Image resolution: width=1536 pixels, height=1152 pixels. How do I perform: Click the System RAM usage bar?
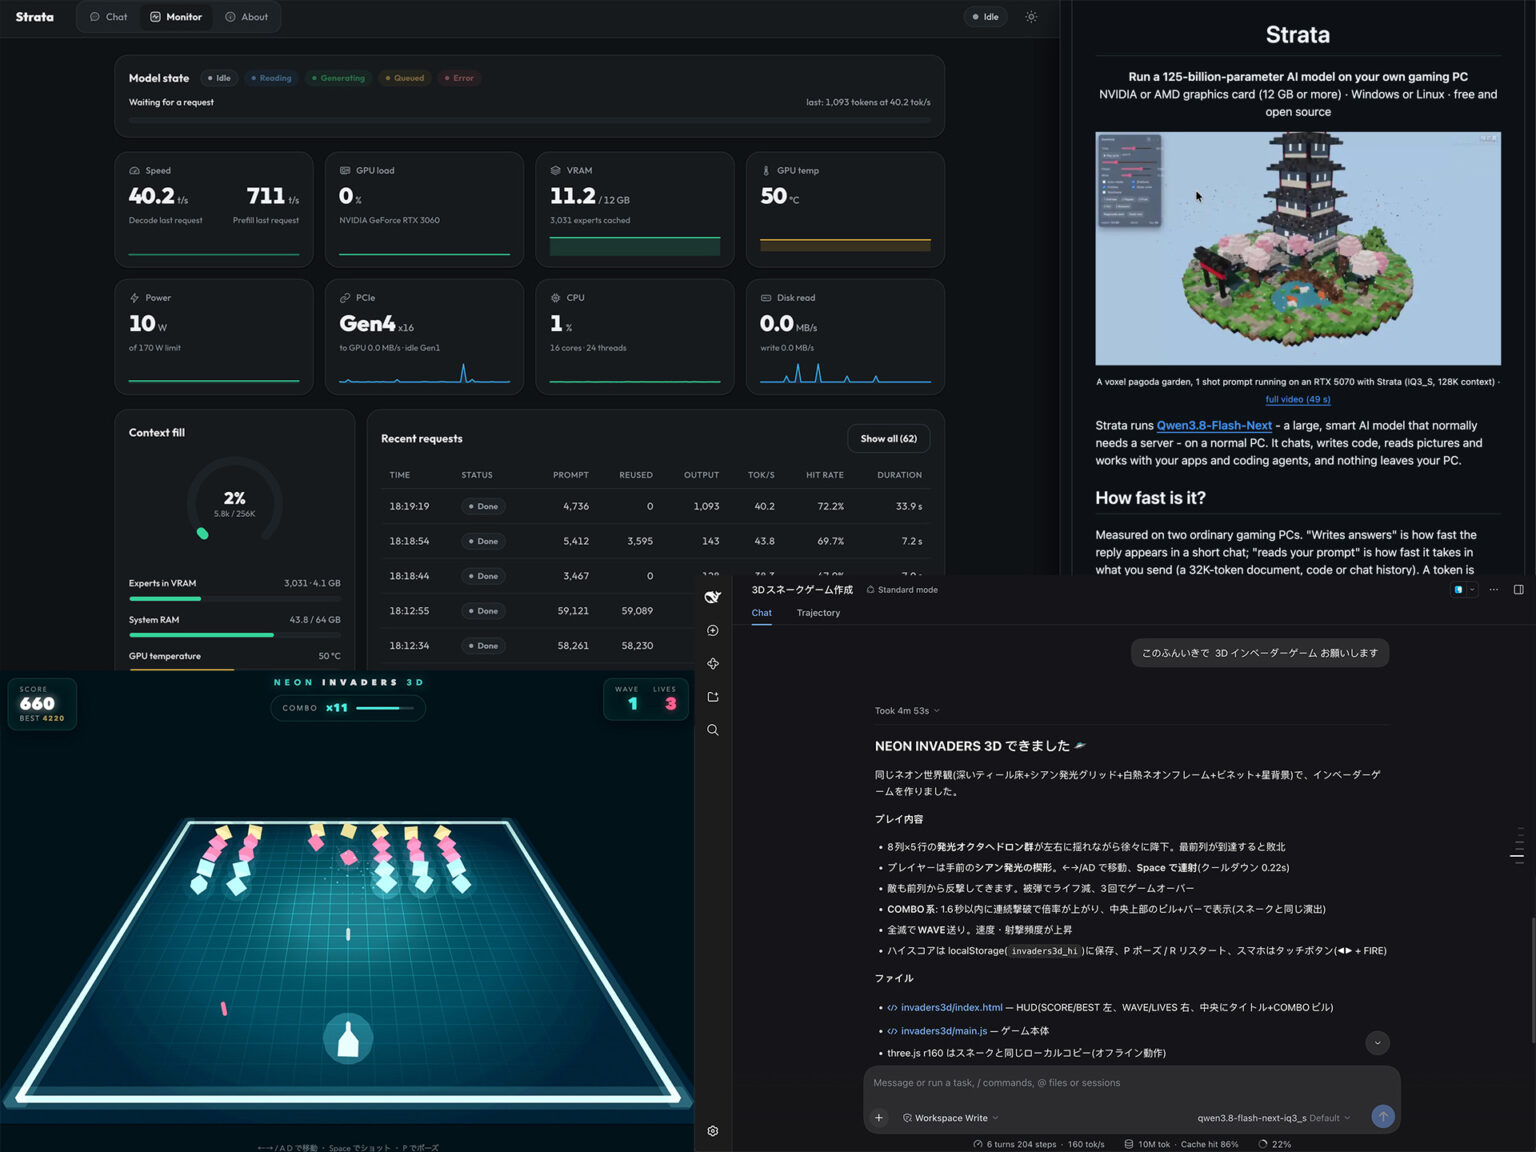(234, 635)
